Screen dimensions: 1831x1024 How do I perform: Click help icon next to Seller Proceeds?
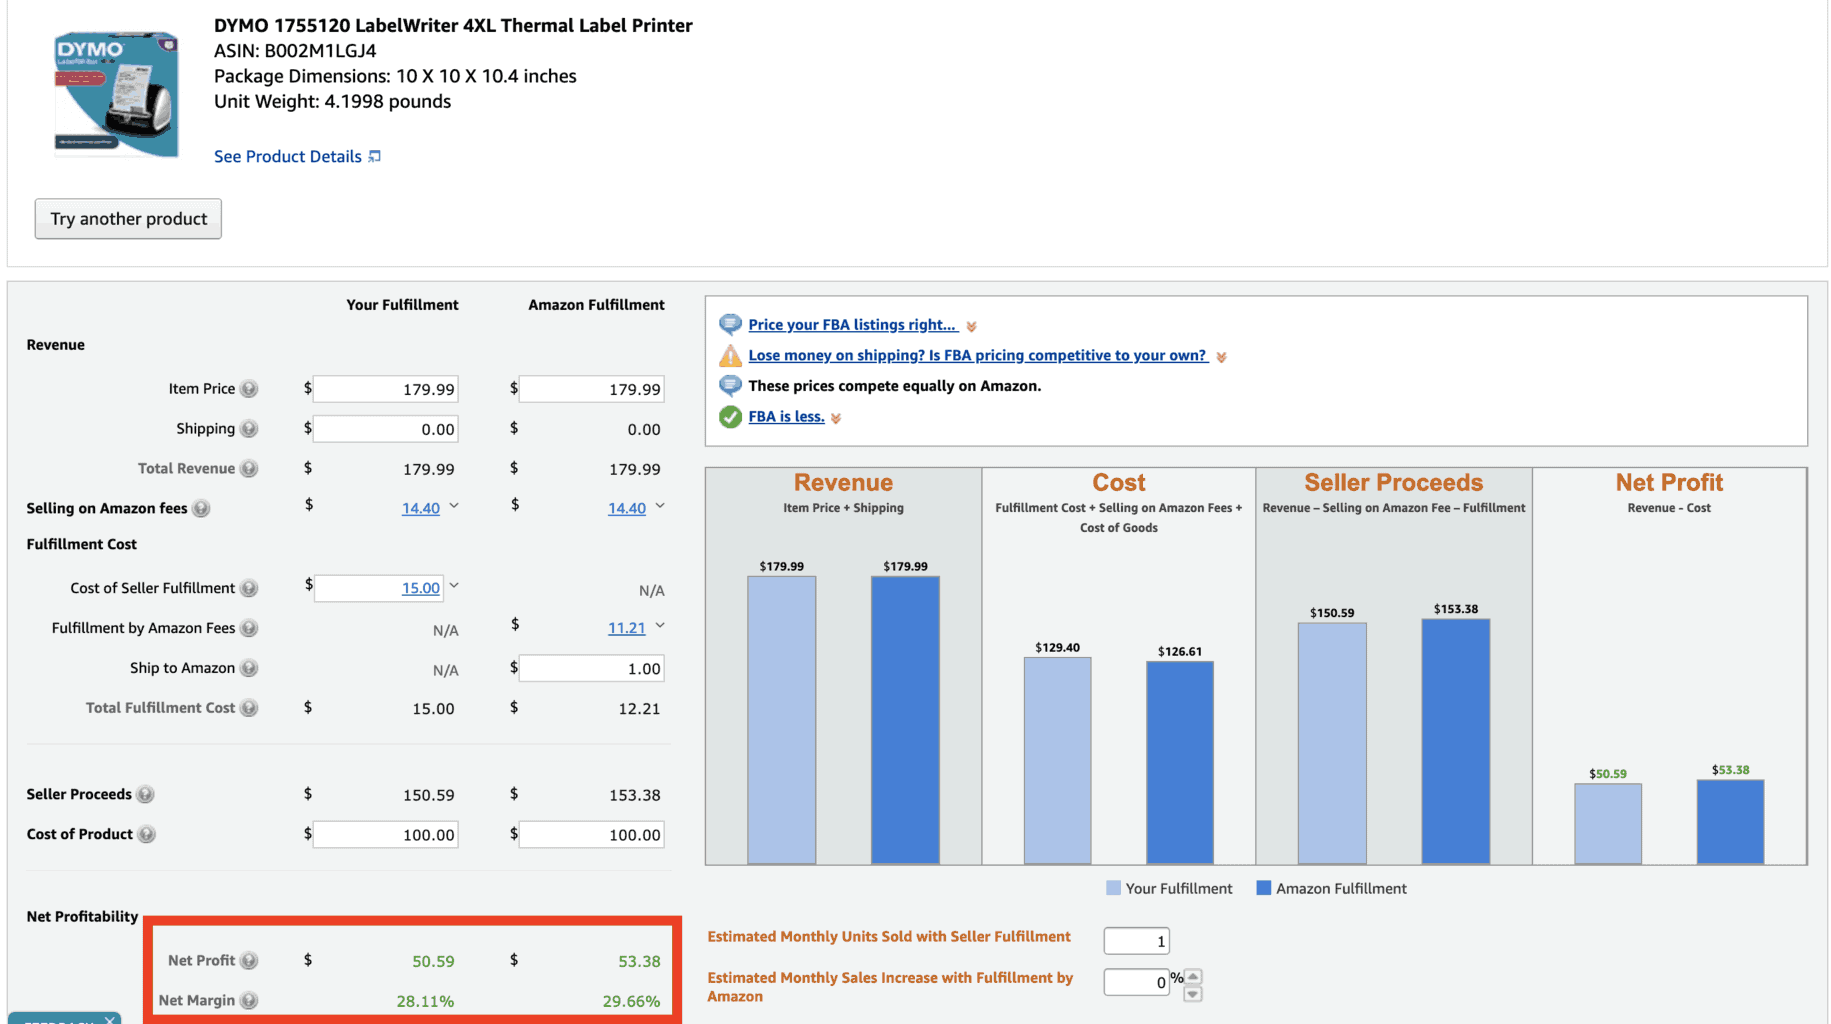click(145, 795)
